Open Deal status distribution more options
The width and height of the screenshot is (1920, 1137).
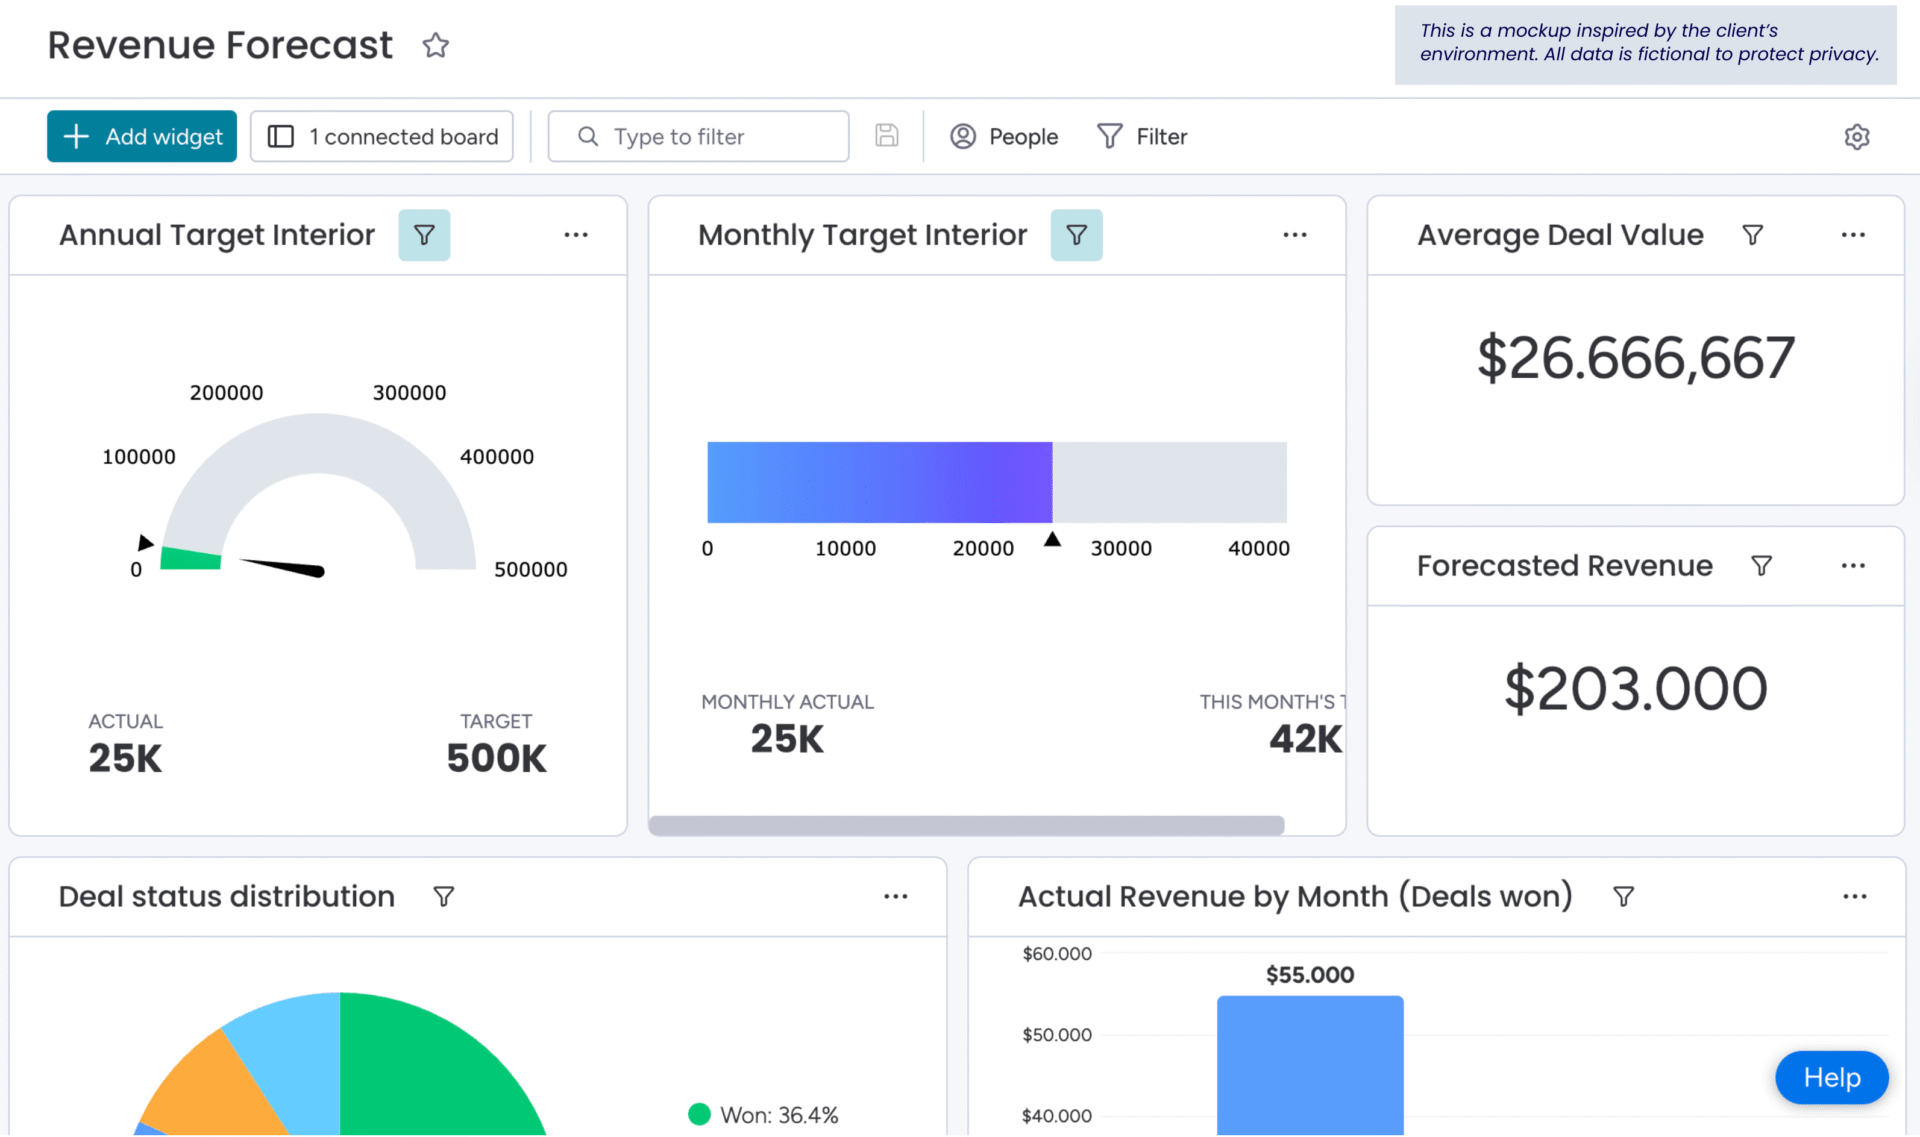tap(896, 897)
